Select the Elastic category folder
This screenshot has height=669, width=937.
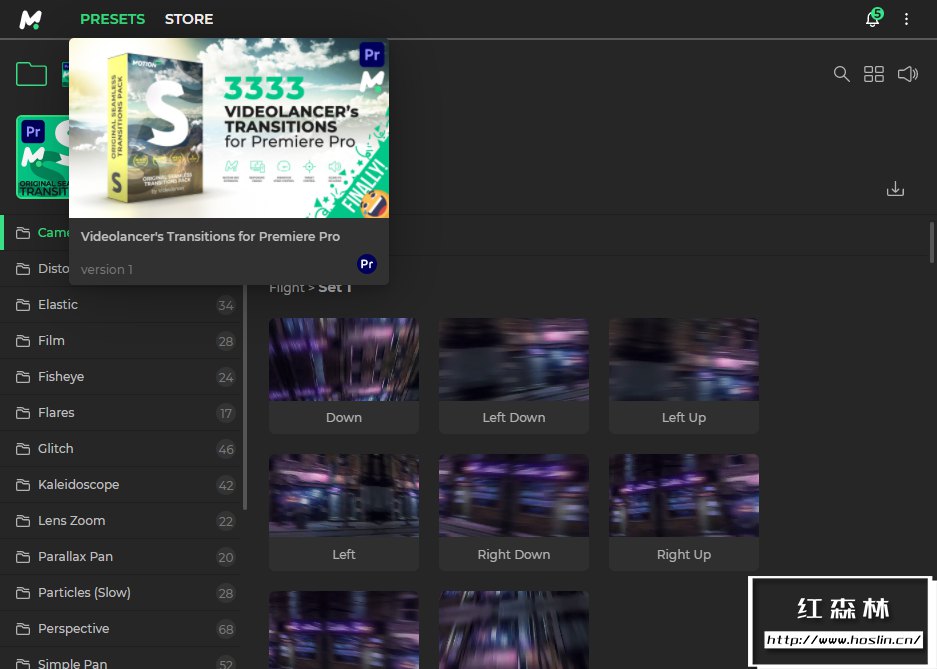pos(122,305)
